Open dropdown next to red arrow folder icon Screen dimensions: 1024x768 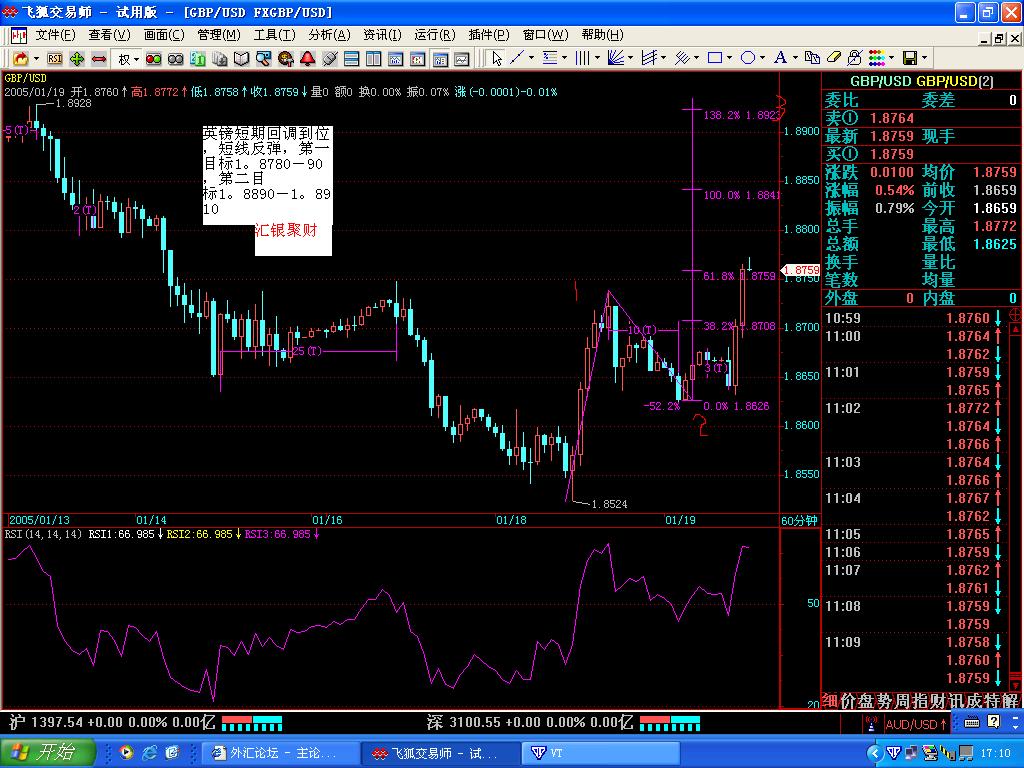click(x=36, y=59)
